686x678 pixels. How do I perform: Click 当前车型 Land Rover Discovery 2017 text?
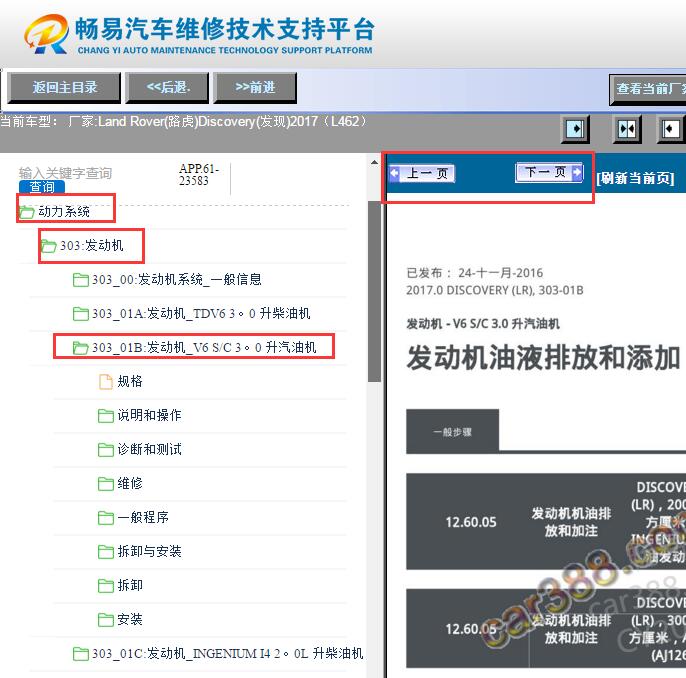[184, 122]
